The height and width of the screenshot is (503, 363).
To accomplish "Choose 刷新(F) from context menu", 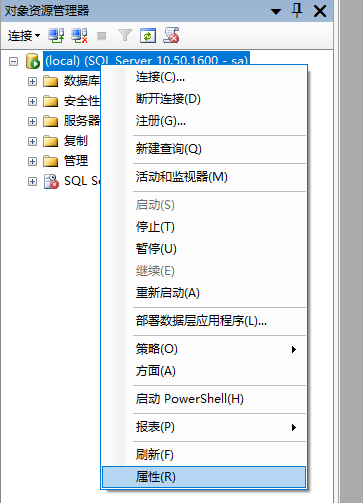I will [204, 455].
